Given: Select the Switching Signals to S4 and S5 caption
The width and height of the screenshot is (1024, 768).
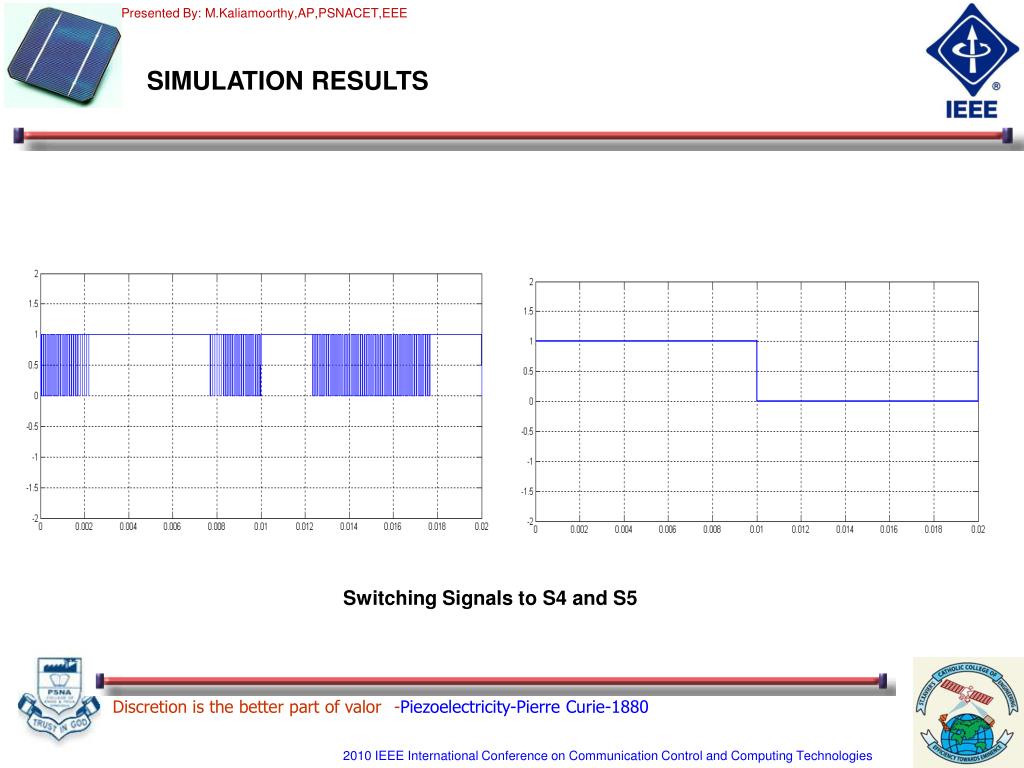Looking at the screenshot, I should 490,598.
